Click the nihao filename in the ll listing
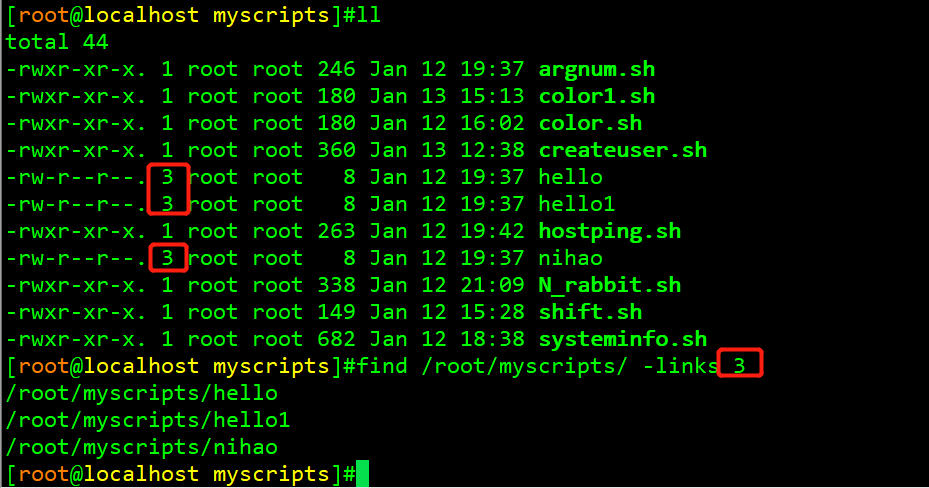The height and width of the screenshot is (488, 929). [x=570, y=258]
